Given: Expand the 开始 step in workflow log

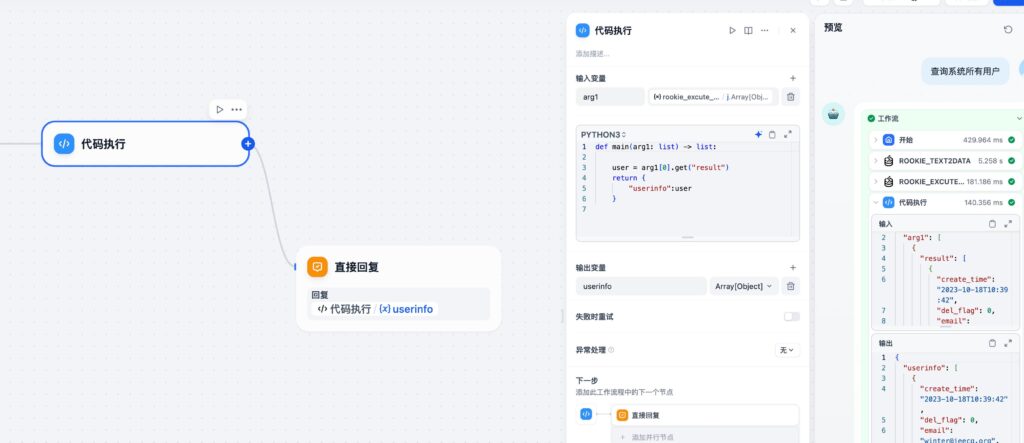Looking at the screenshot, I should click(876, 140).
